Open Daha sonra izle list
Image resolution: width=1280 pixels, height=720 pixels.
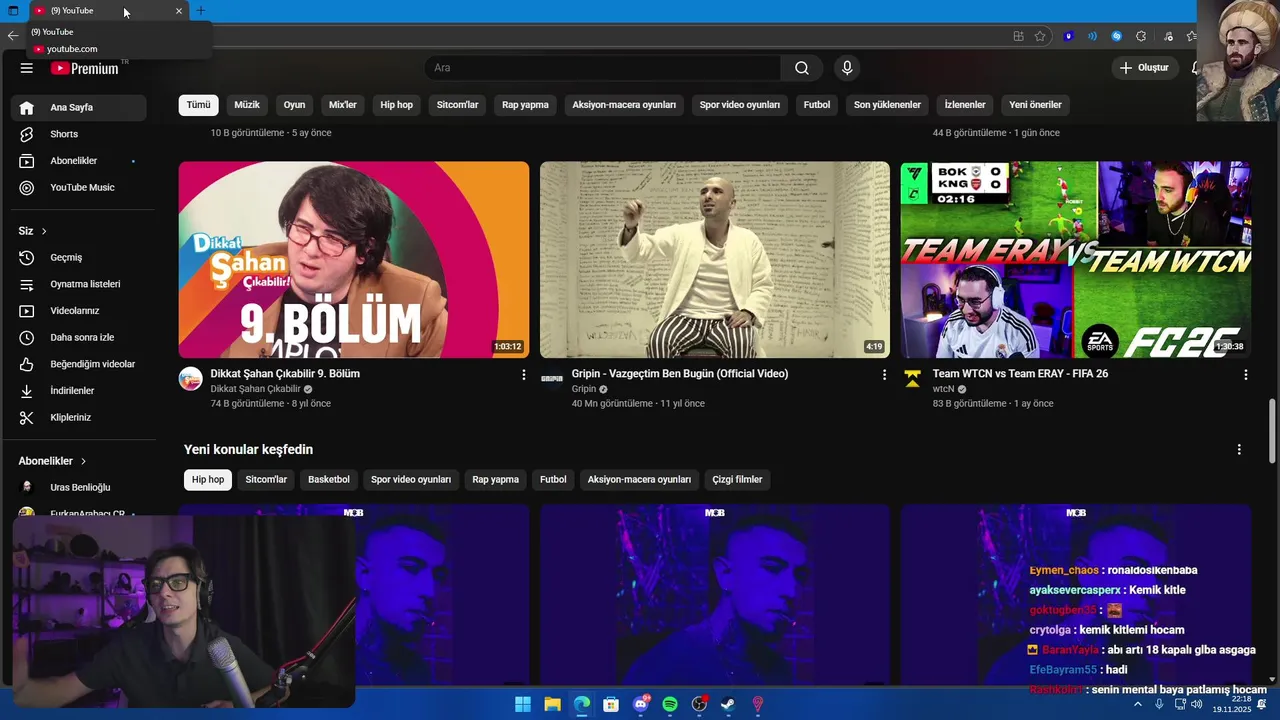pos(80,337)
